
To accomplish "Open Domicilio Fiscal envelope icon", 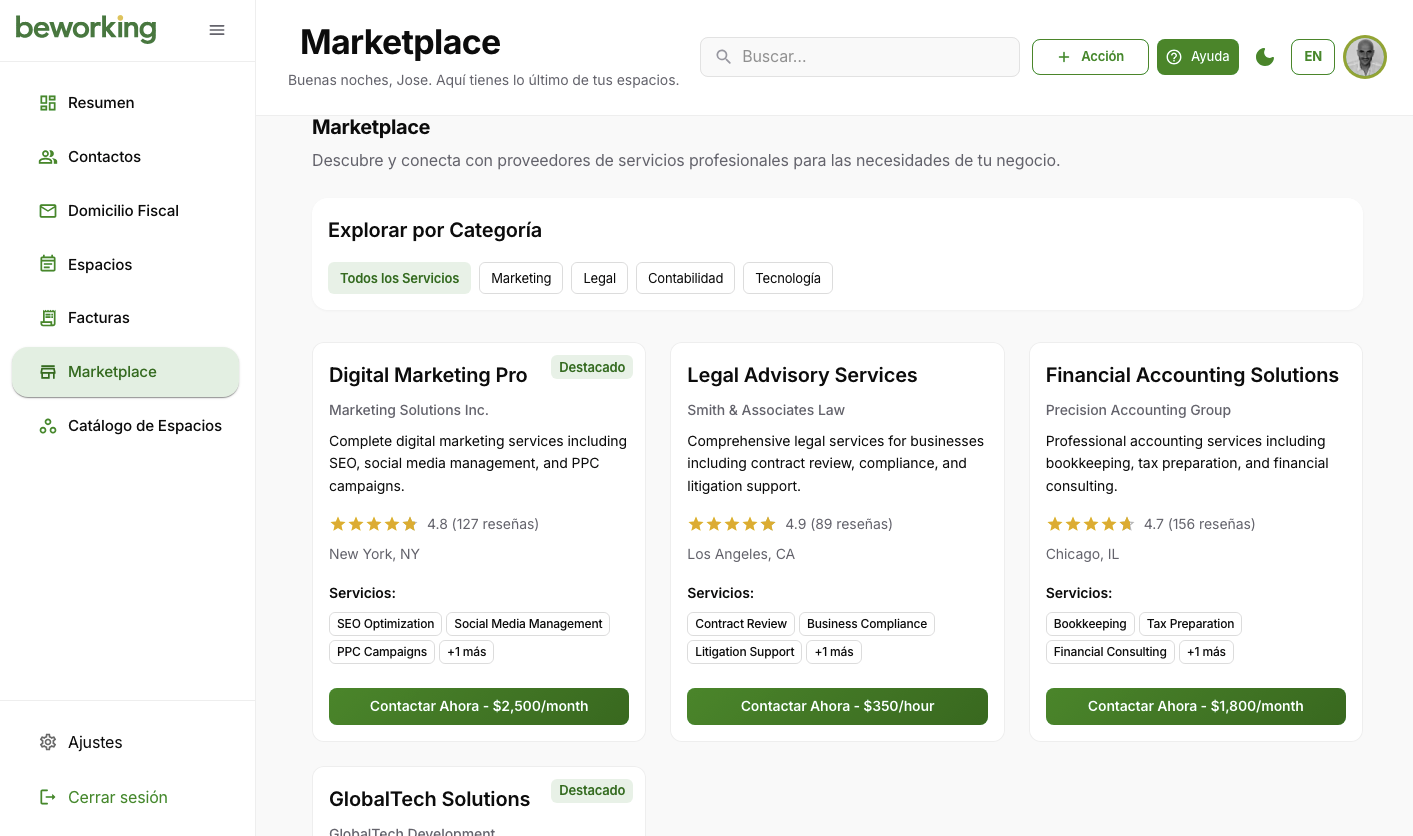I will click(47, 210).
